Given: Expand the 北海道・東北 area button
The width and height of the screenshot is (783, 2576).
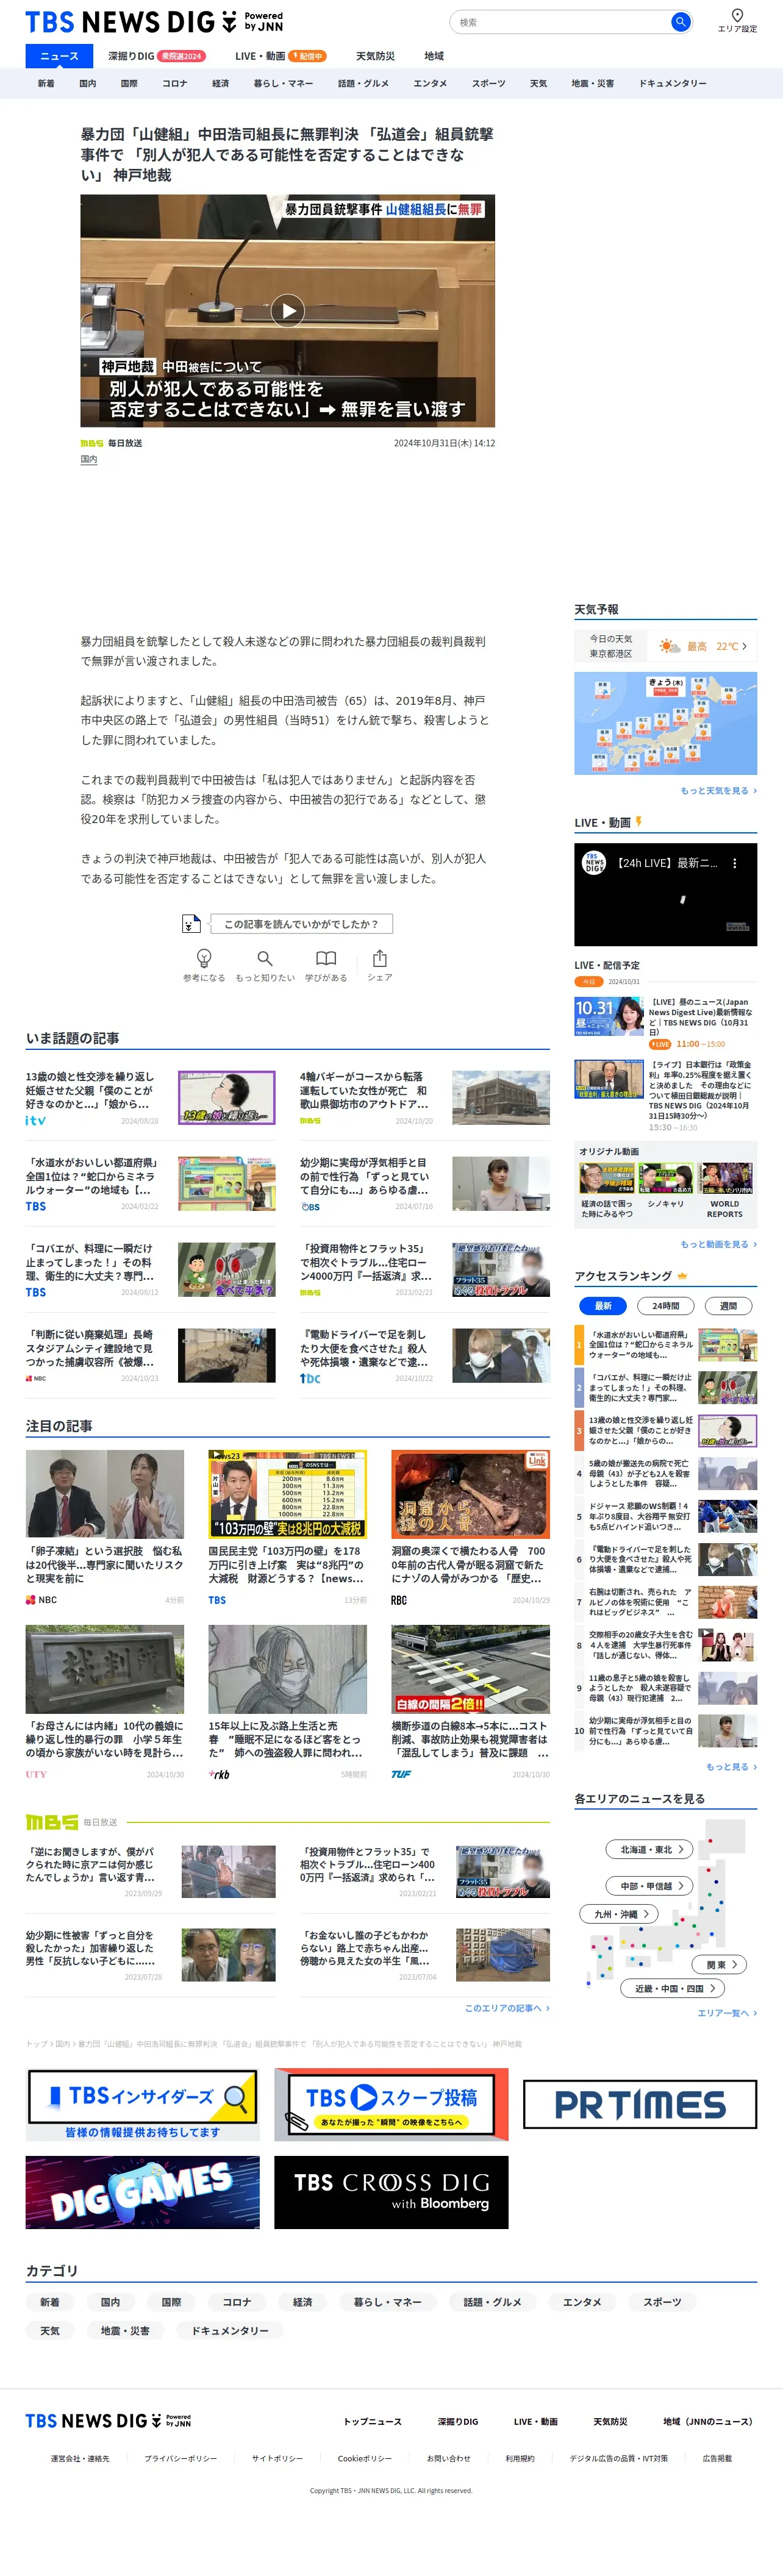Looking at the screenshot, I should click(650, 1849).
